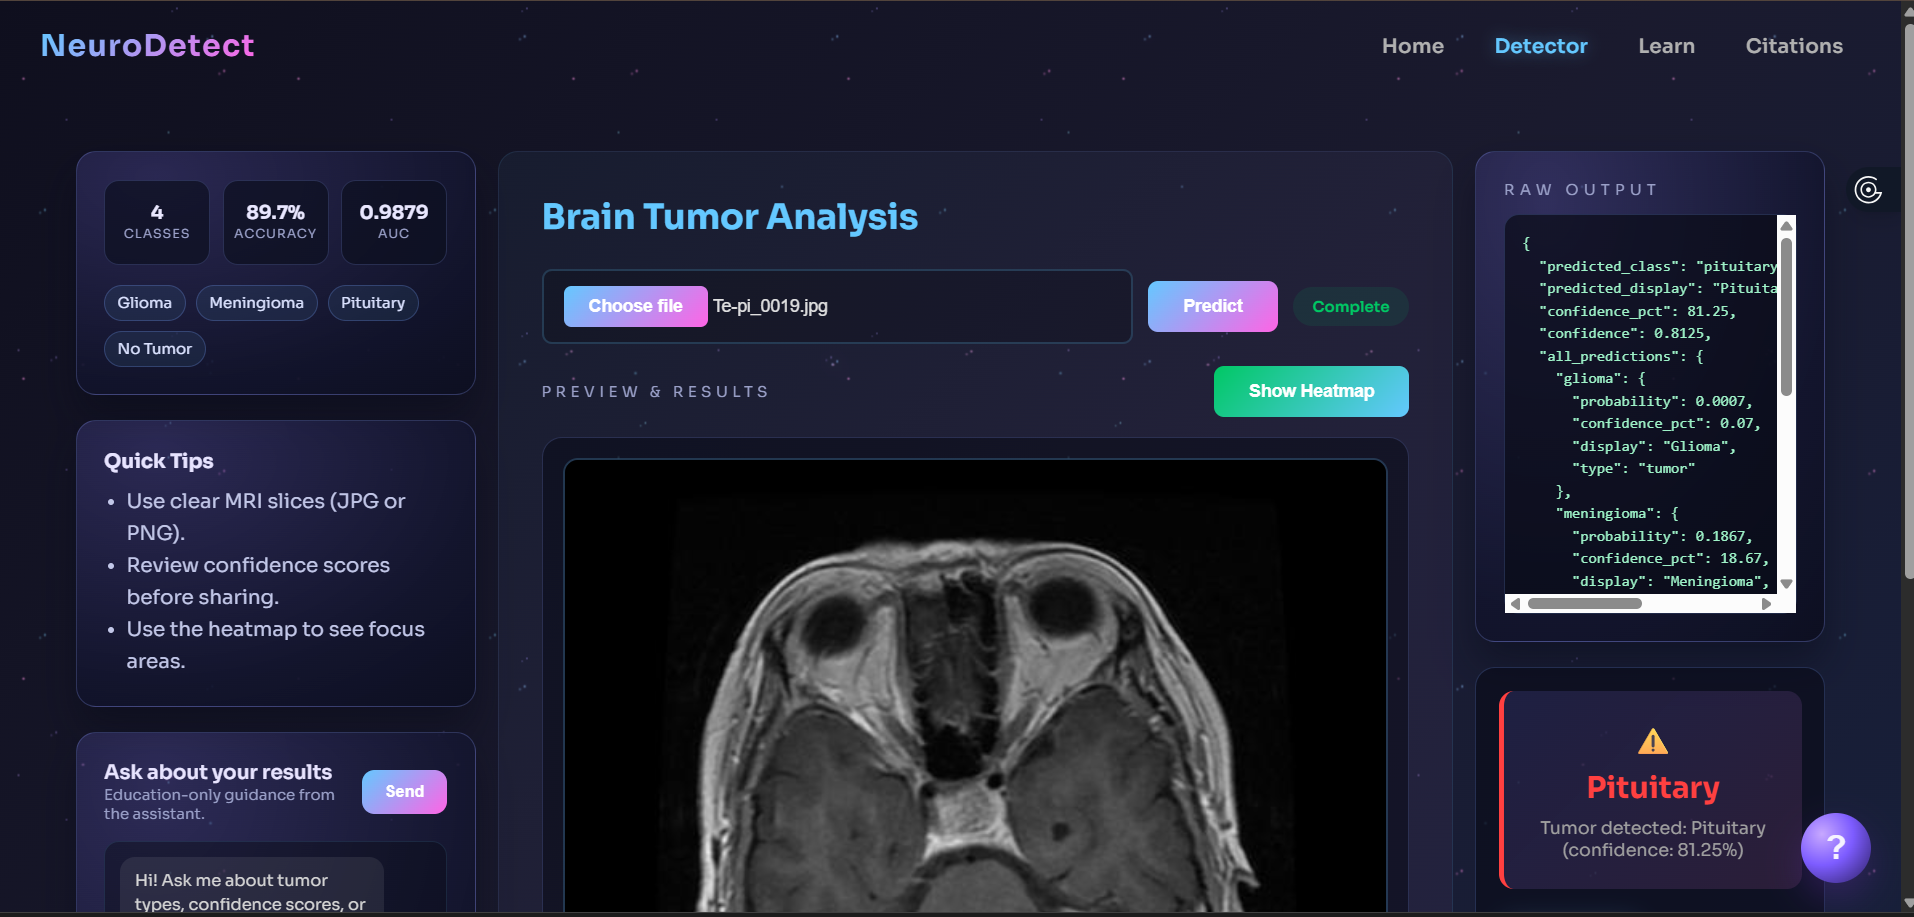
Task: Select the No Tumor chip
Action: (x=154, y=349)
